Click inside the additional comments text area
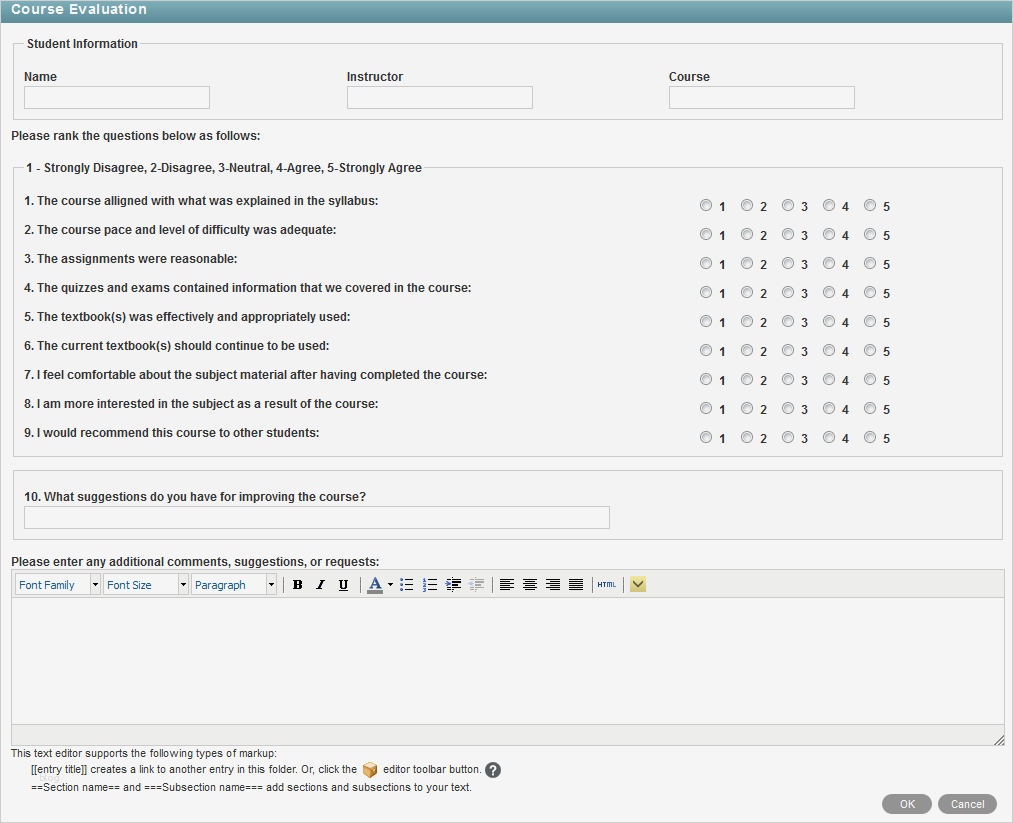Viewport: 1013px width, 823px height. click(507, 661)
